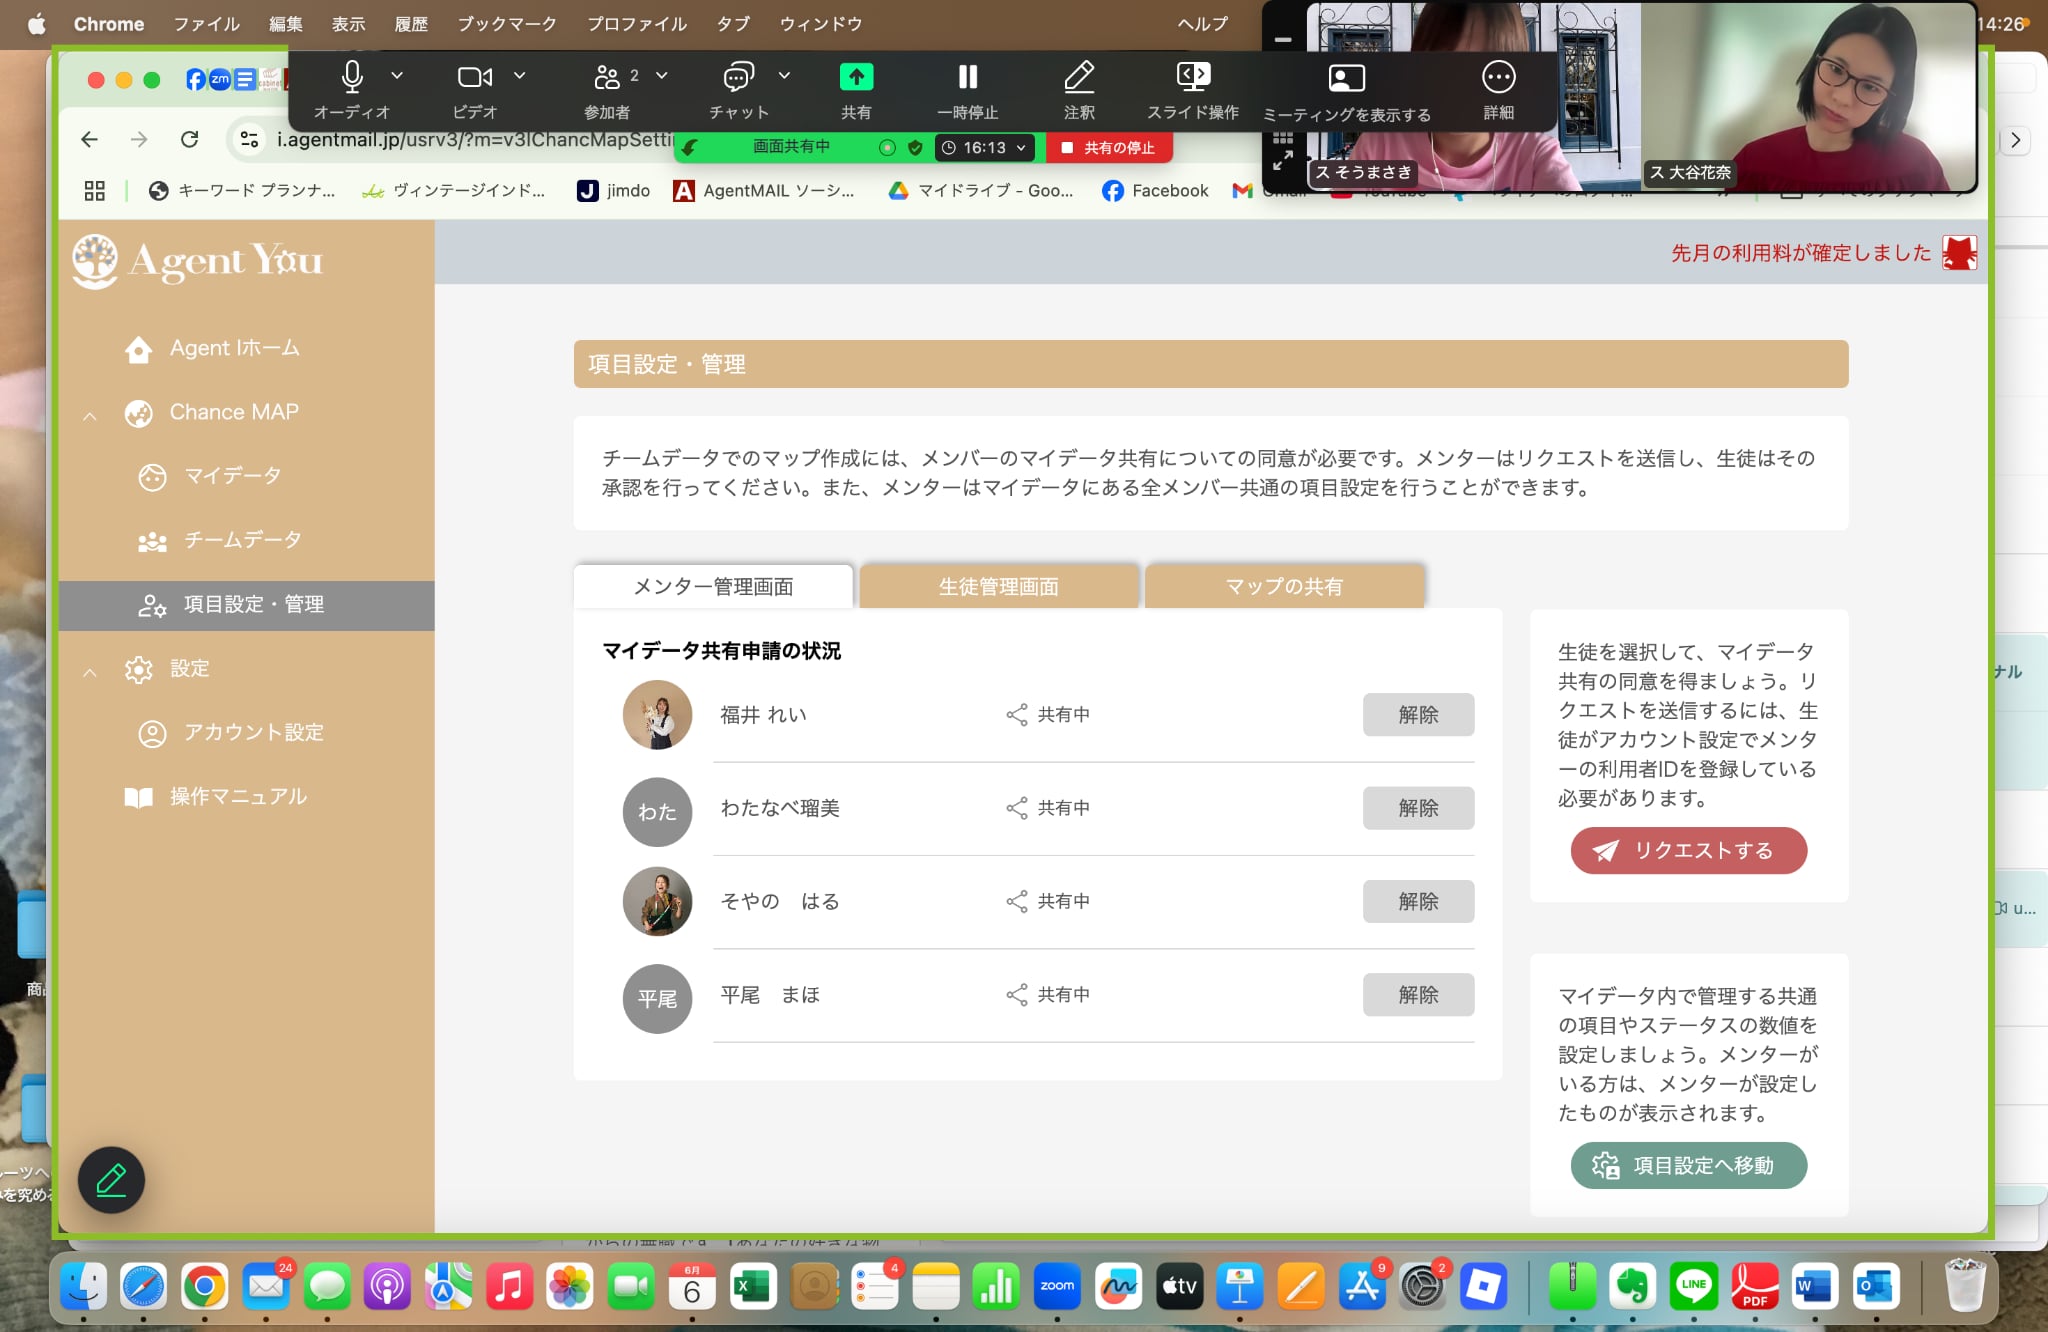Click the 設定 gear icon

tap(138, 669)
